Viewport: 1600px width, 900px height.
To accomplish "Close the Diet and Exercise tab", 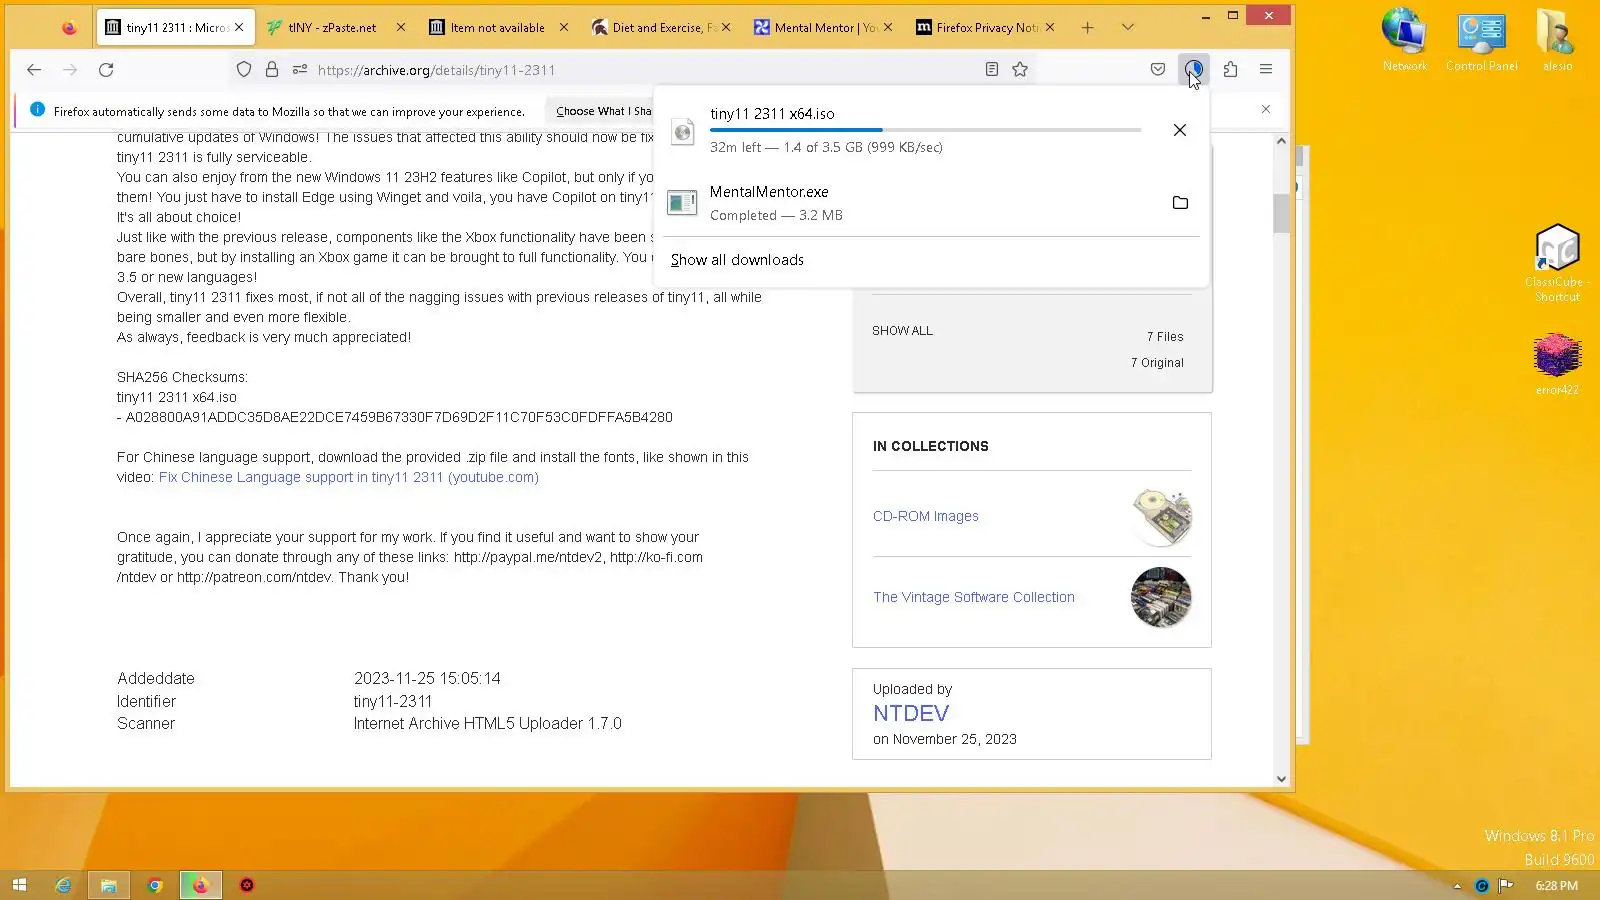I will click(x=726, y=28).
